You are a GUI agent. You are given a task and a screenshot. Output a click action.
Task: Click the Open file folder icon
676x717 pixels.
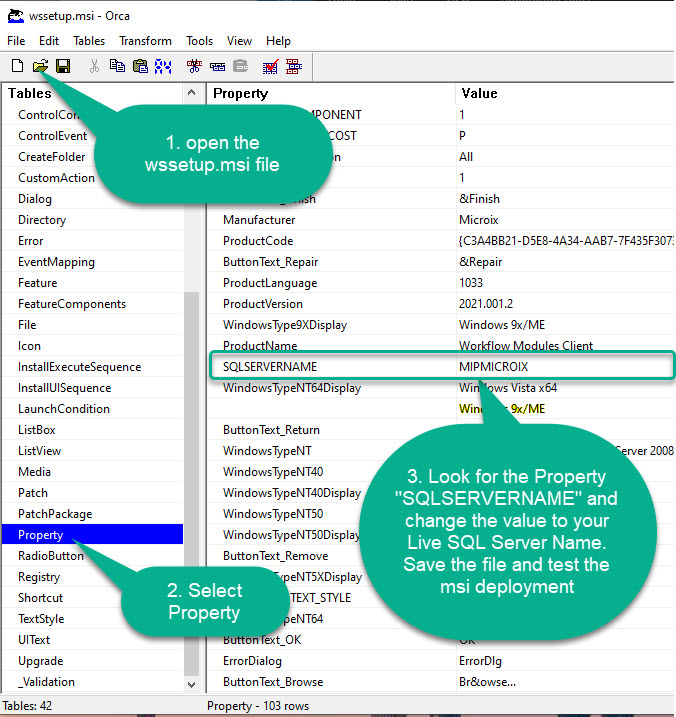[x=40, y=66]
